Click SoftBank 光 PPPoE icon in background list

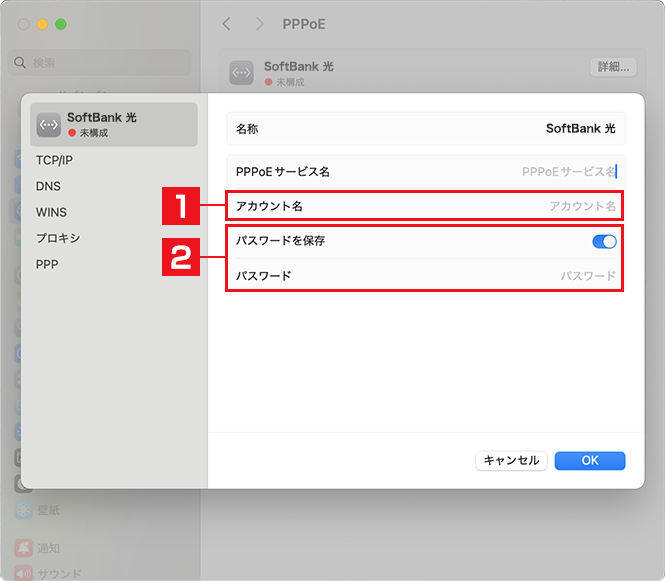pyautogui.click(x=241, y=73)
